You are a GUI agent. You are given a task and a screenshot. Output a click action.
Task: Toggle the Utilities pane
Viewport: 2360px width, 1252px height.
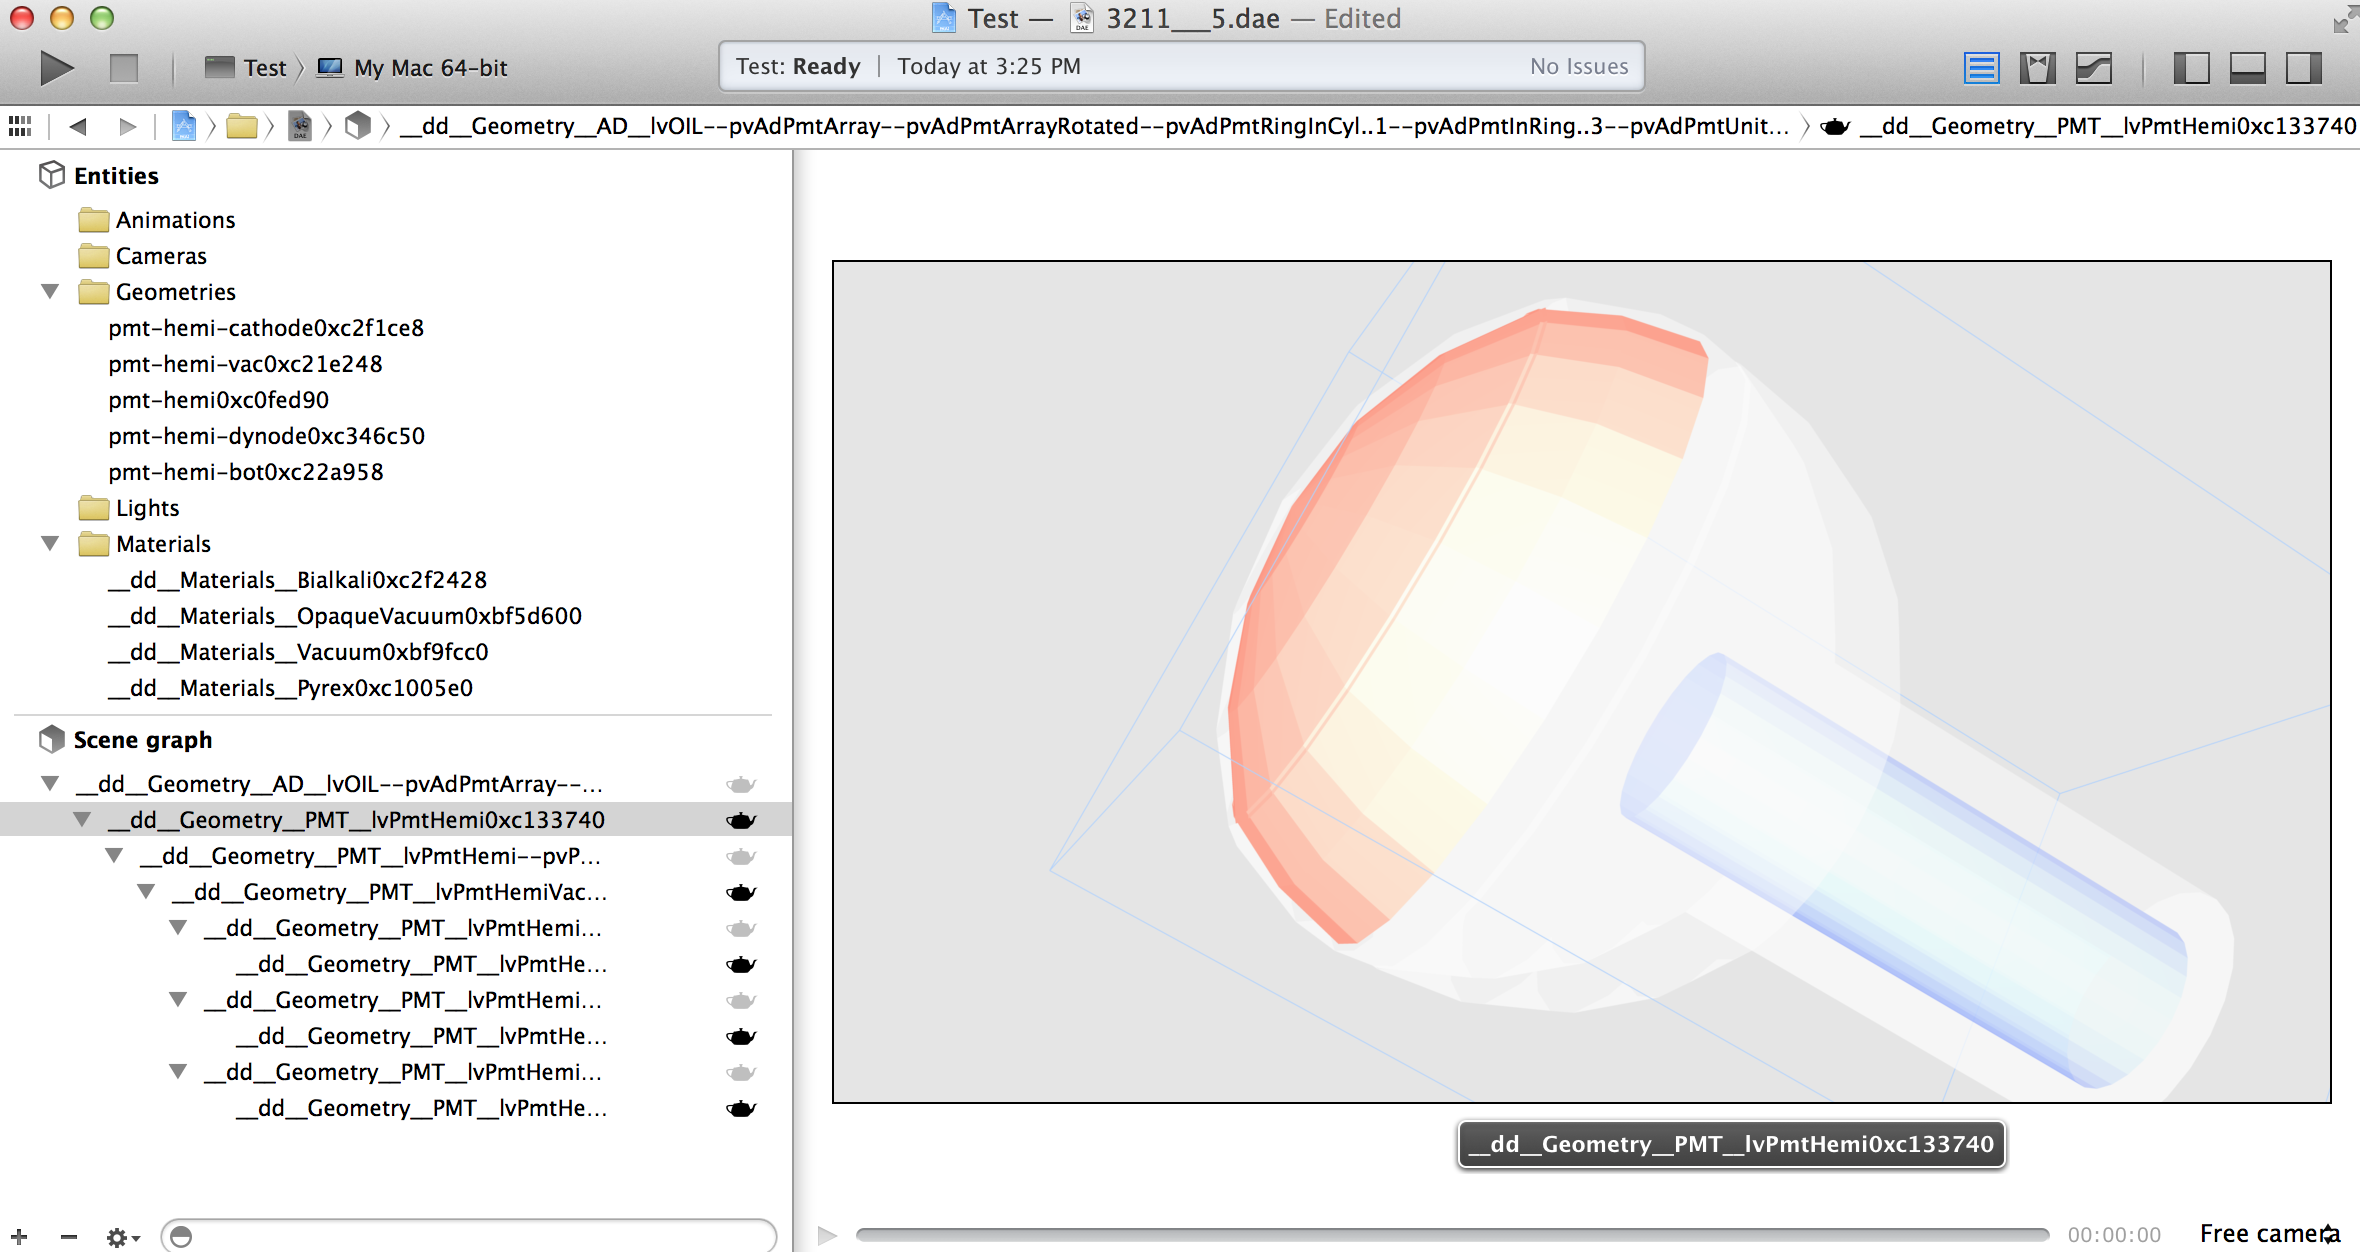2304,68
